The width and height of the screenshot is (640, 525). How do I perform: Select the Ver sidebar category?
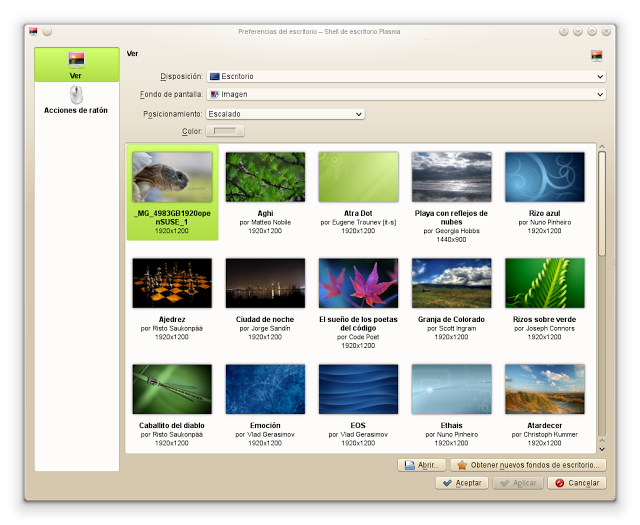coord(75,64)
